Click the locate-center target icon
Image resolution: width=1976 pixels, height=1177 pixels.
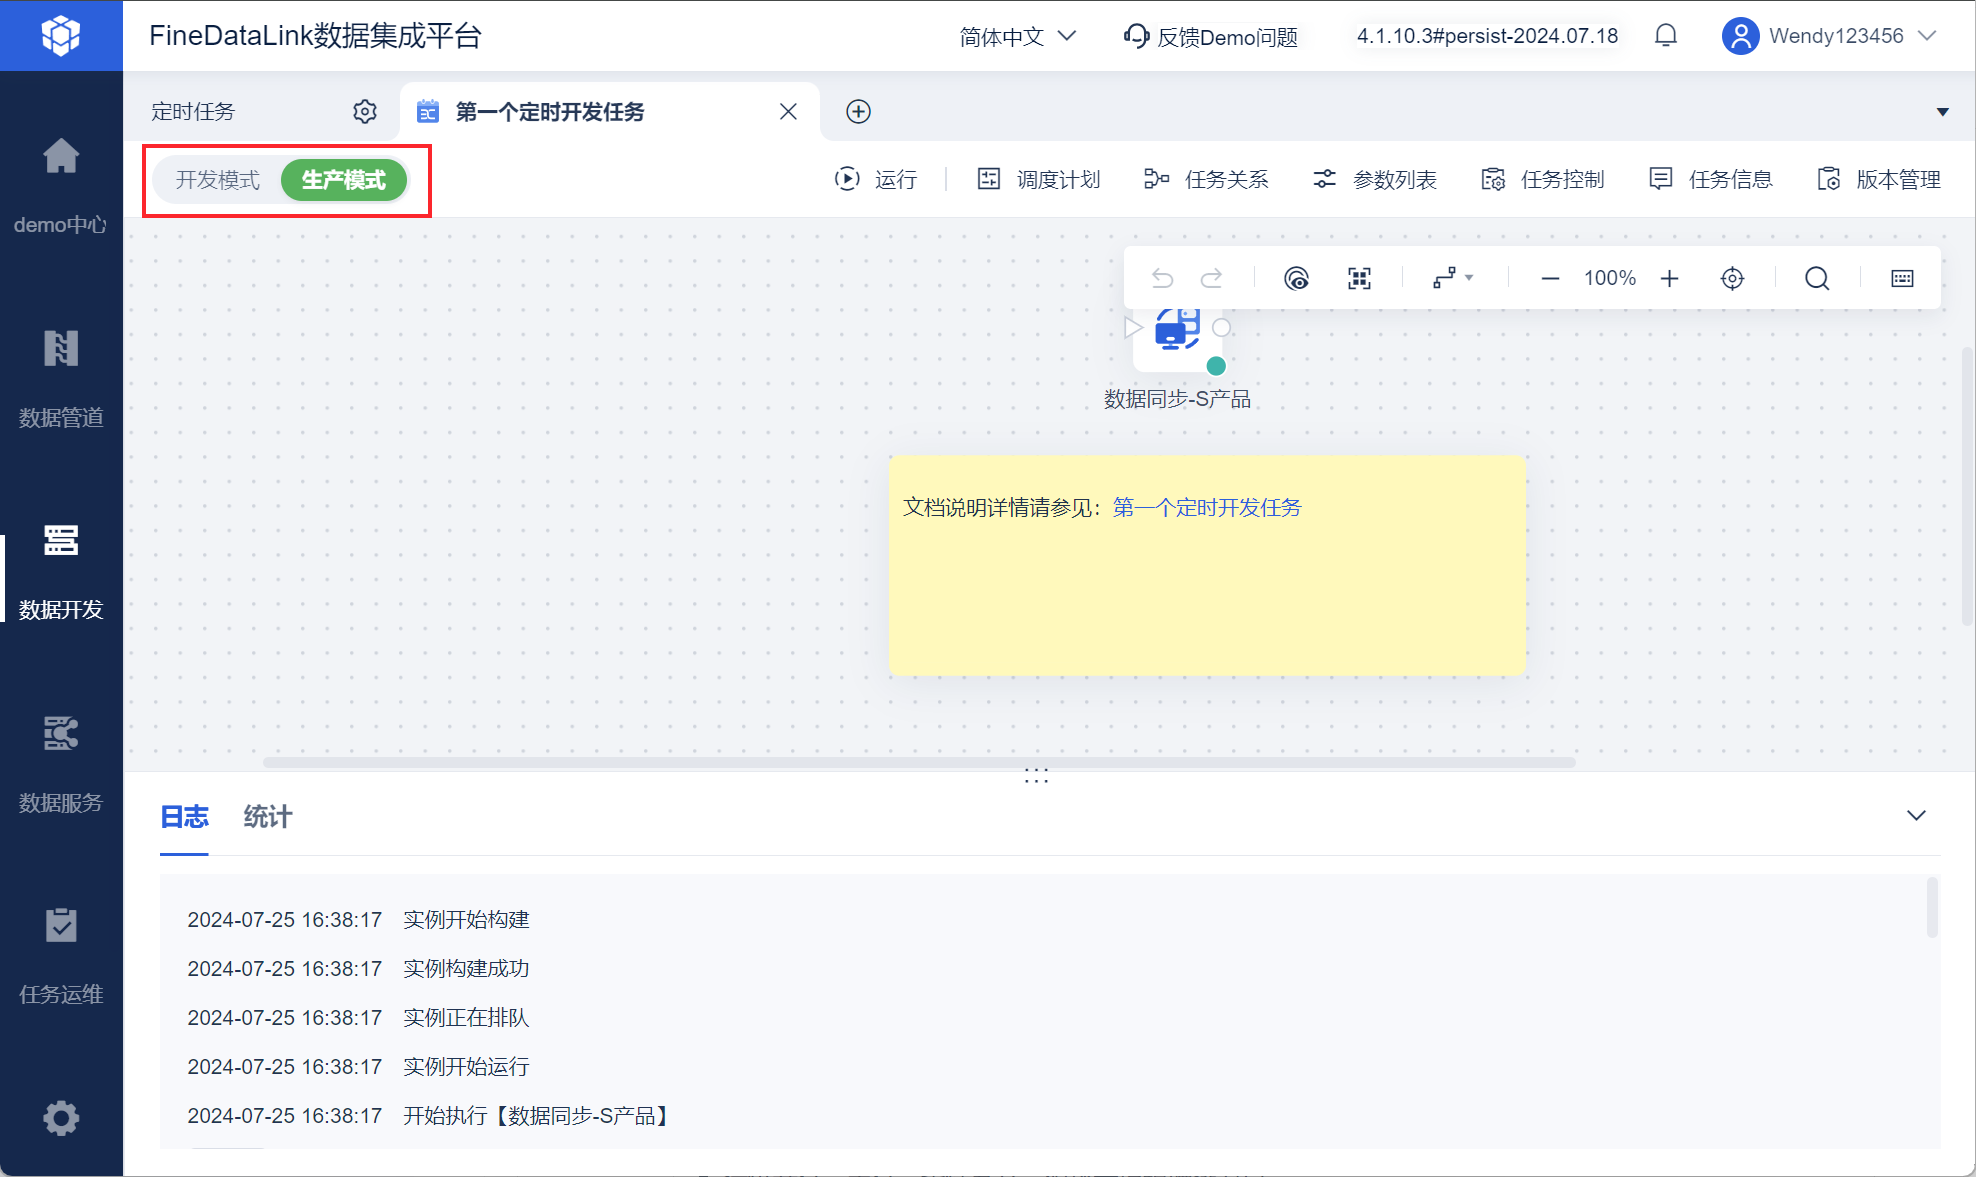[x=1732, y=278]
